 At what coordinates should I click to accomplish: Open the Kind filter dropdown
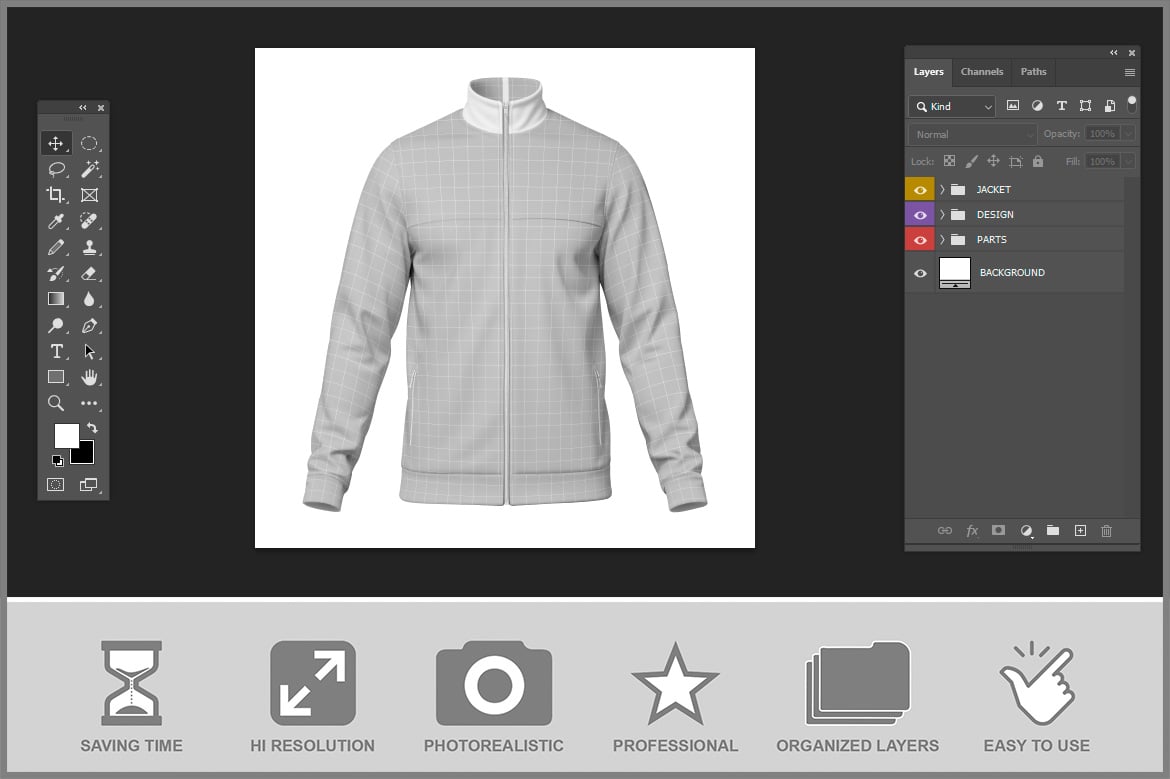point(952,107)
